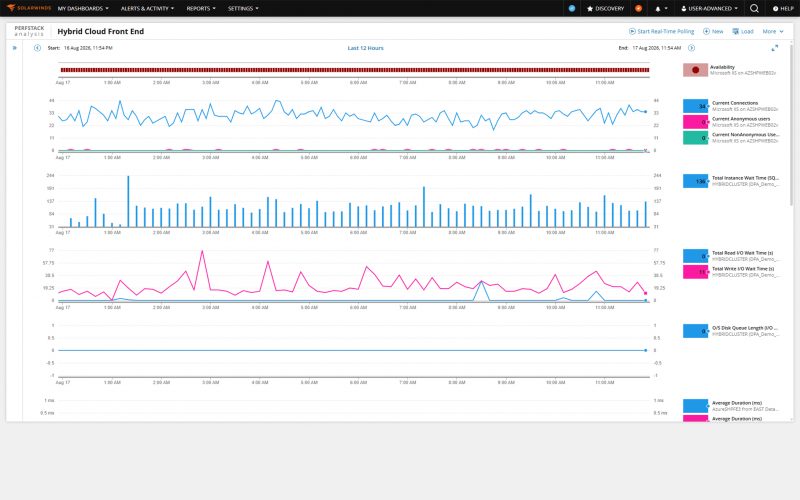The width and height of the screenshot is (800, 500).
Task: Select the Total Write I/O Wait Time label
Action: [x=743, y=269]
